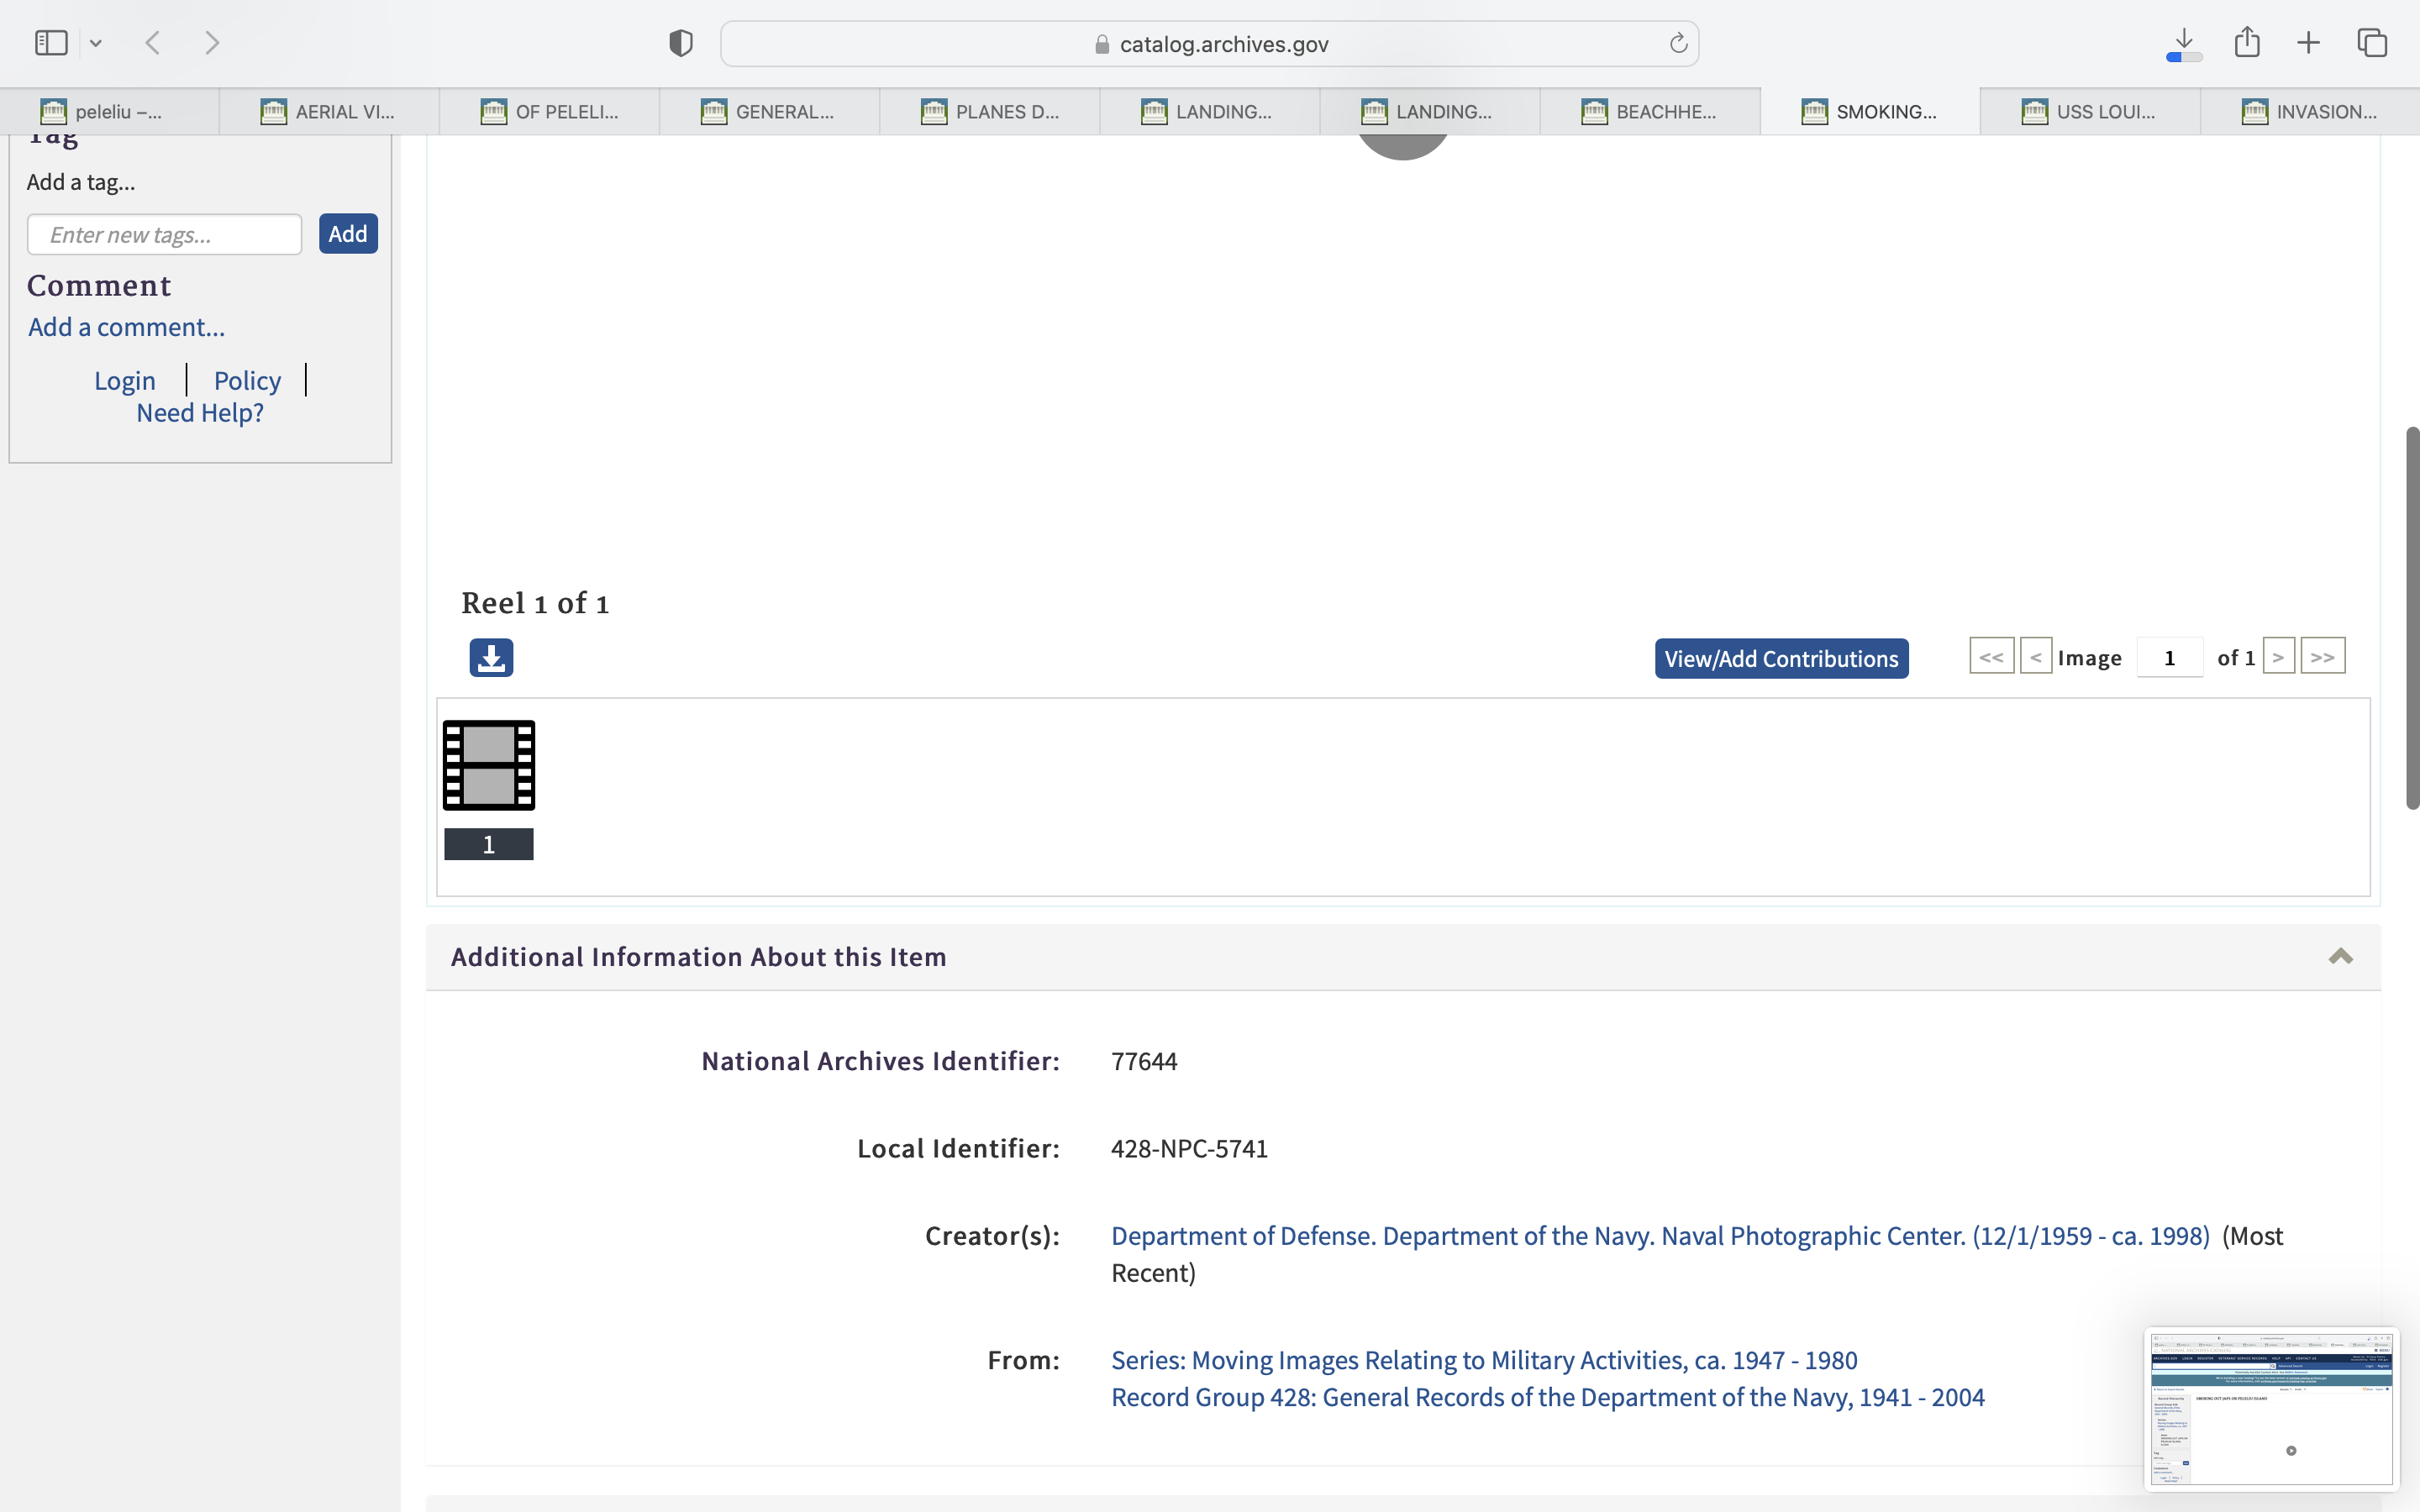Go back with the back arrow
The image size is (2420, 1512).
click(153, 43)
